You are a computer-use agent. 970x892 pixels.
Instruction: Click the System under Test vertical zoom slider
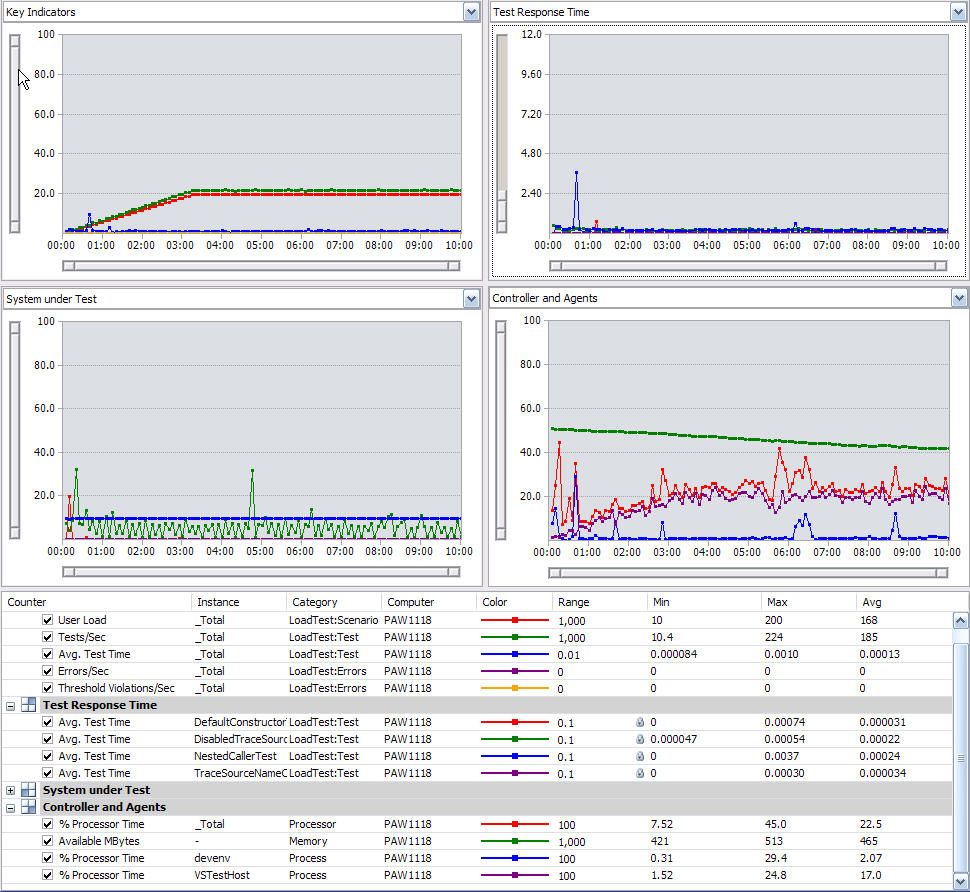pyautogui.click(x=15, y=430)
